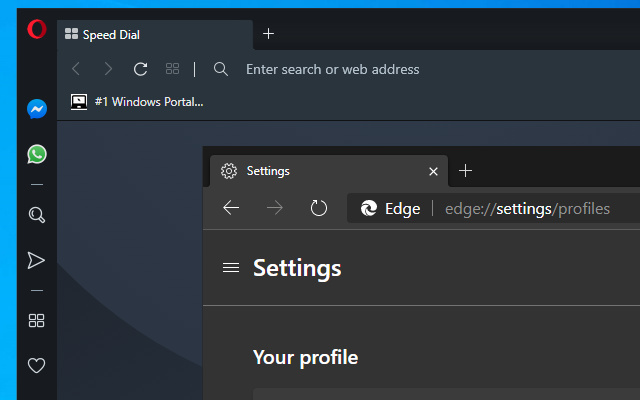Go back in Edge

tap(231, 208)
